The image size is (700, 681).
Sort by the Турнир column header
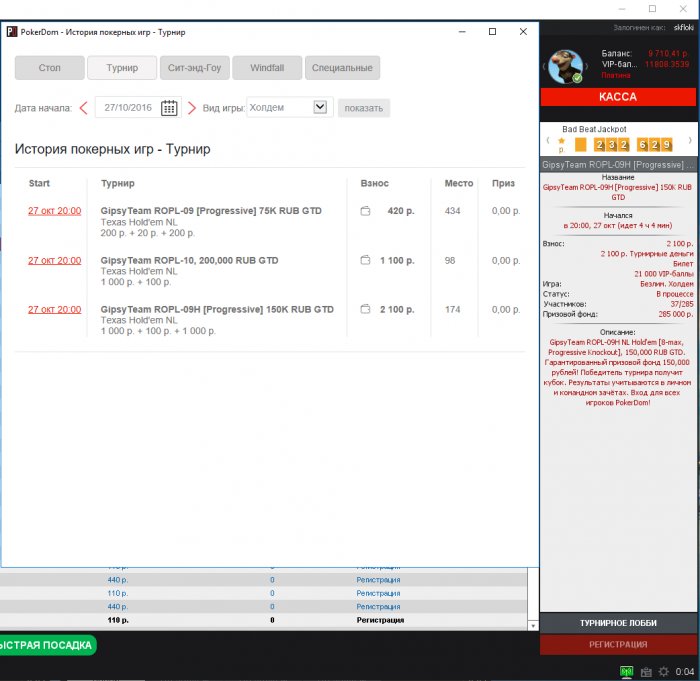pyautogui.click(x=117, y=183)
